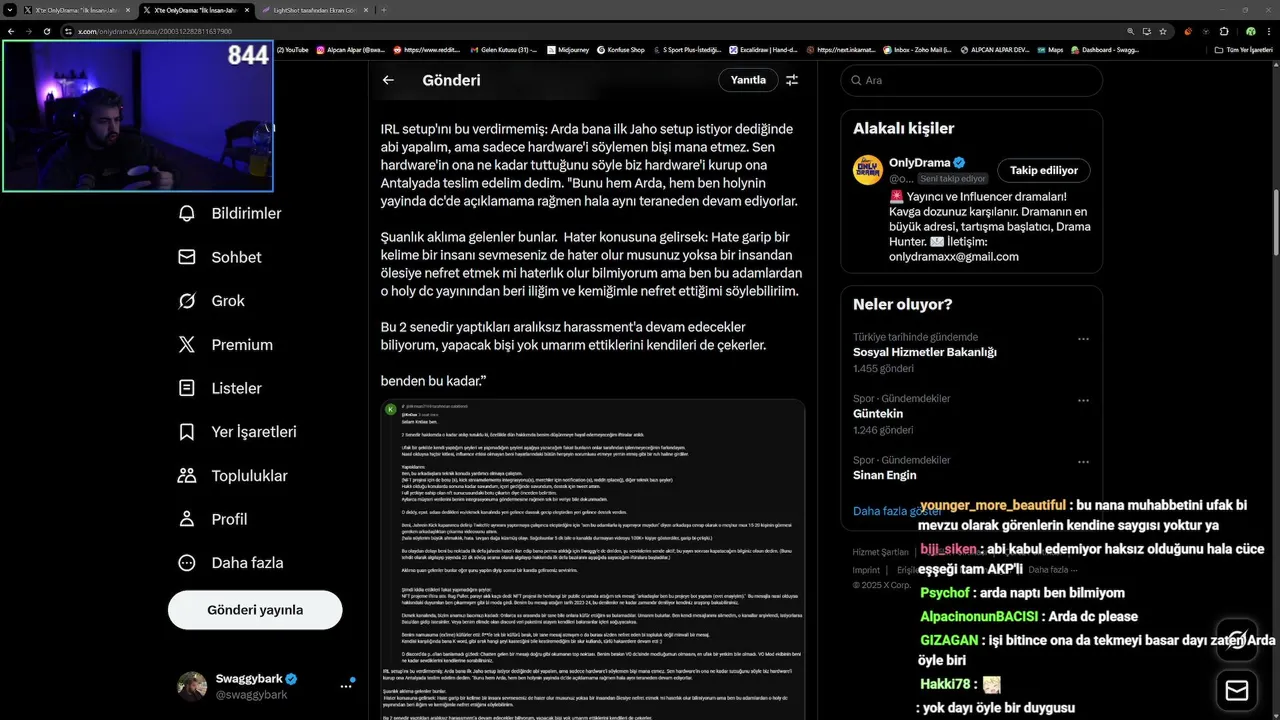Image resolution: width=1280 pixels, height=720 pixels.
Task: Open Gelen Kutusu (31) bookmark
Action: pos(503,50)
